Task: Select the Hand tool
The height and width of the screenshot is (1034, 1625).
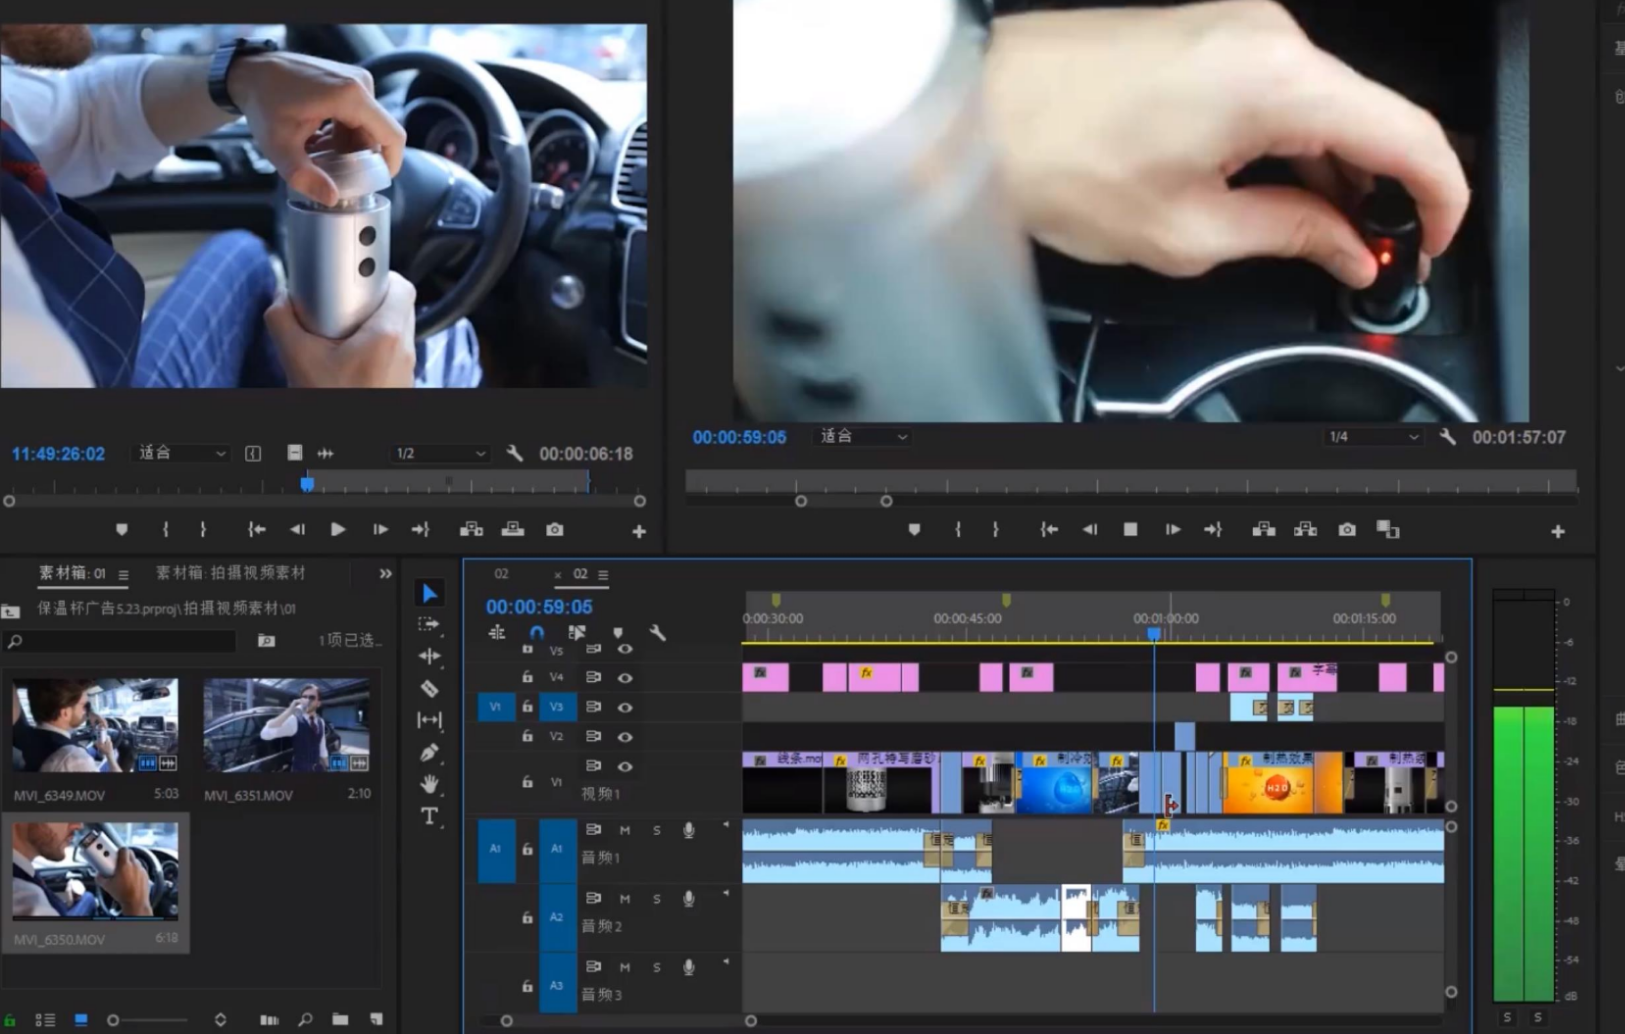Action: (429, 784)
